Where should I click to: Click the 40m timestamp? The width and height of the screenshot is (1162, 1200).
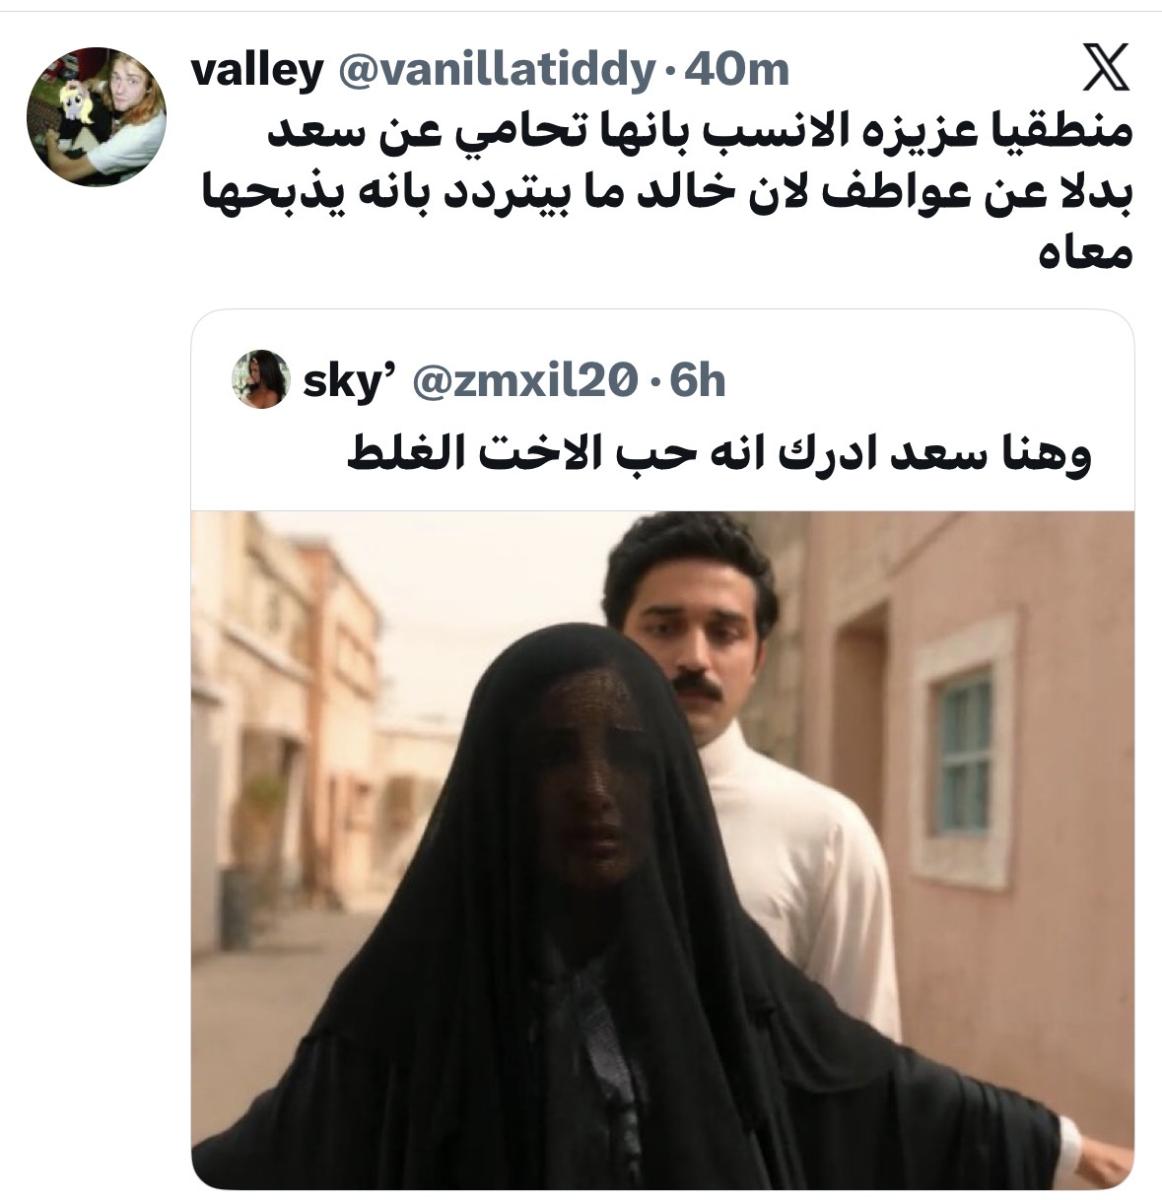(x=739, y=70)
